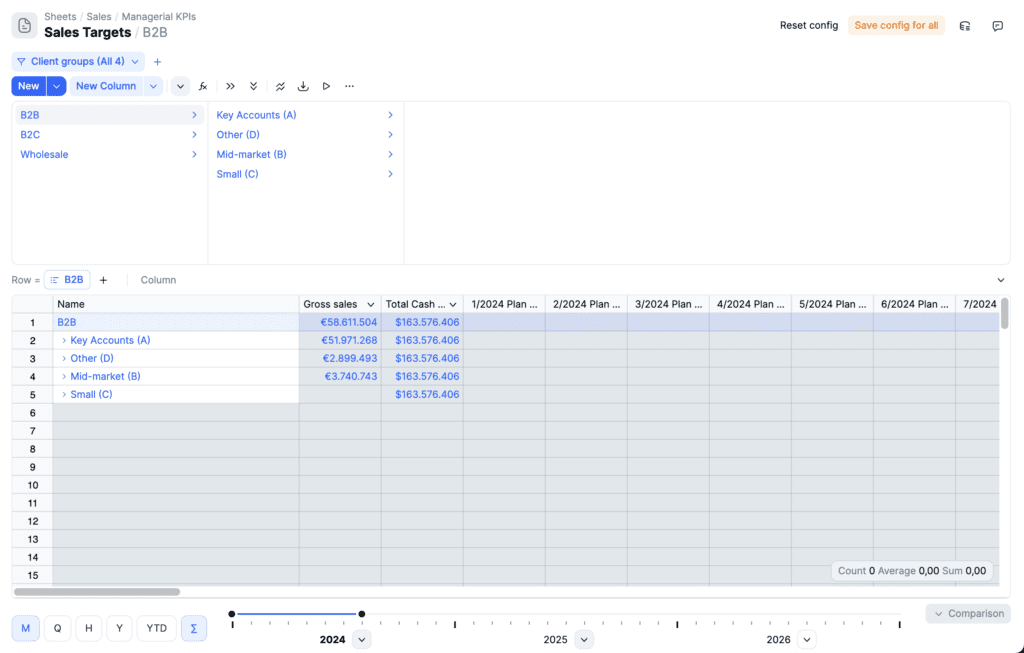Viewport: 1024px width, 653px height.
Task: Expand the Key Accounts (A) row
Action: click(x=64, y=340)
